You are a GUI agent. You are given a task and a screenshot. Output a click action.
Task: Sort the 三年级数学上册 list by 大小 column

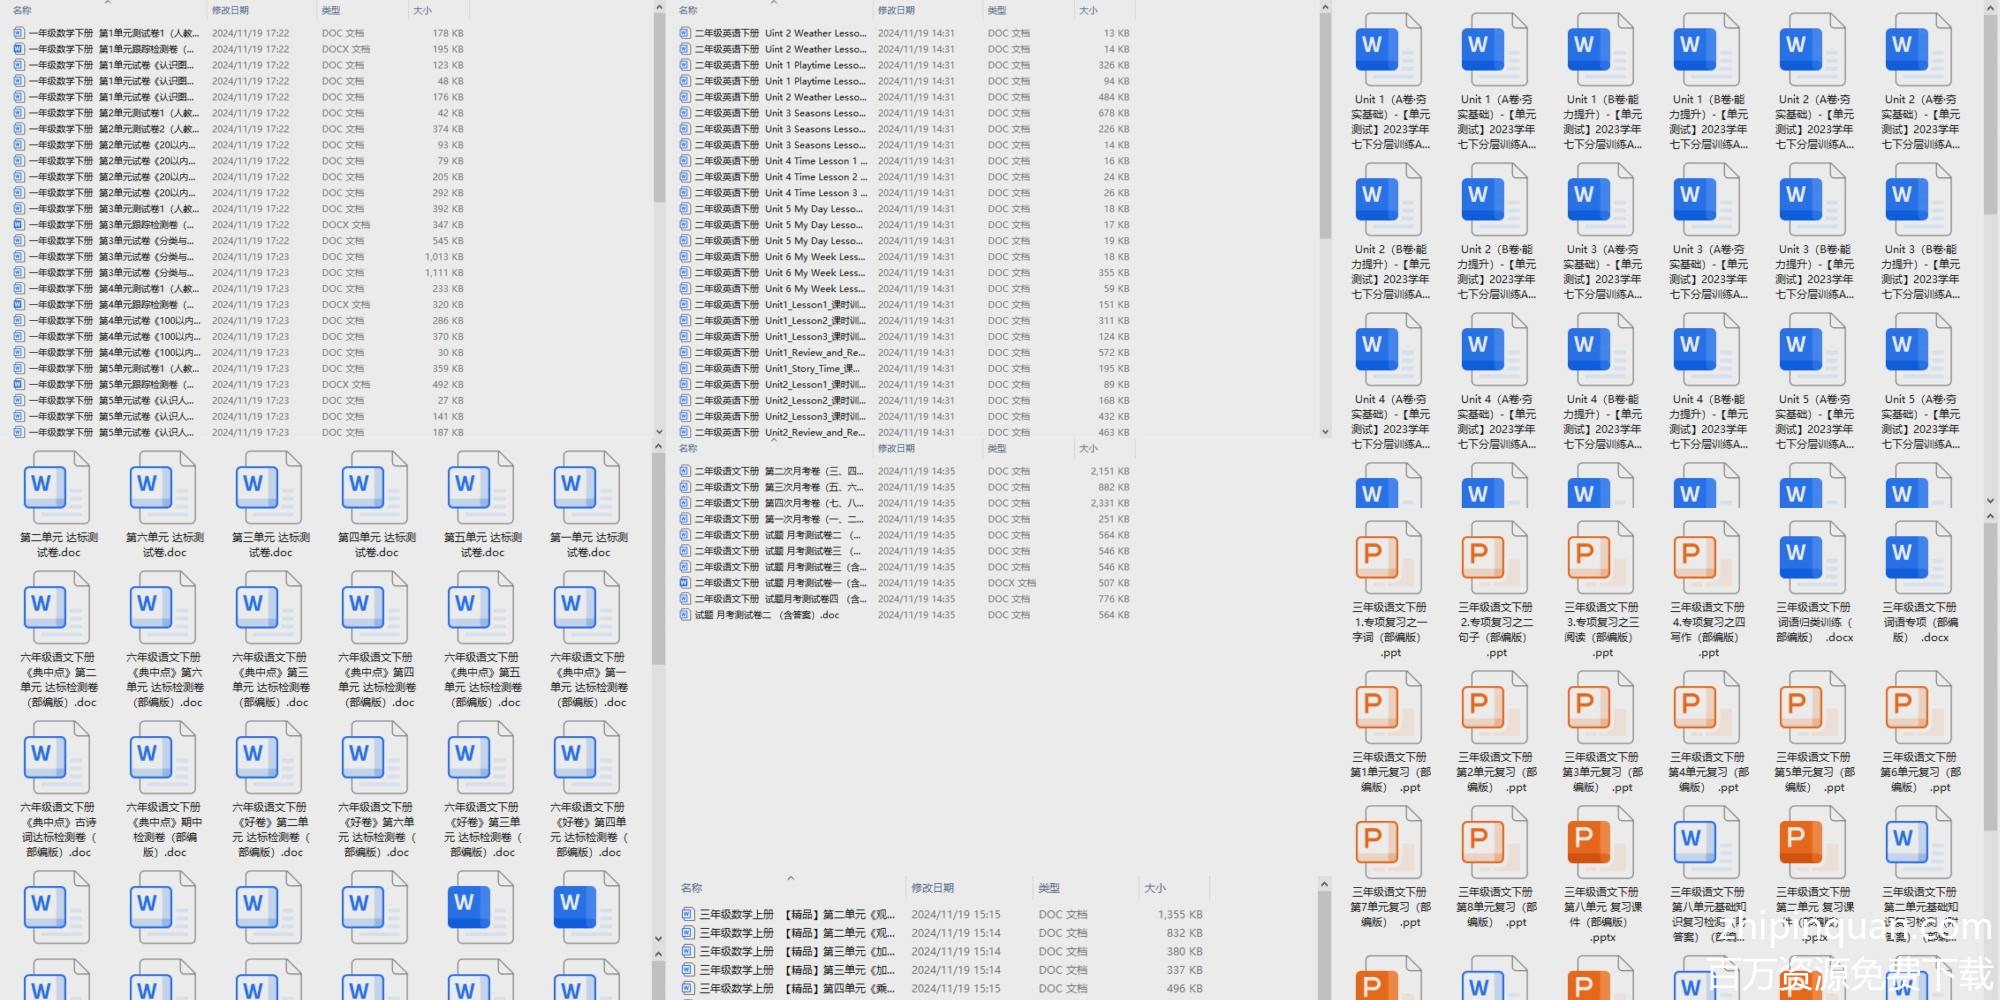1155,888
